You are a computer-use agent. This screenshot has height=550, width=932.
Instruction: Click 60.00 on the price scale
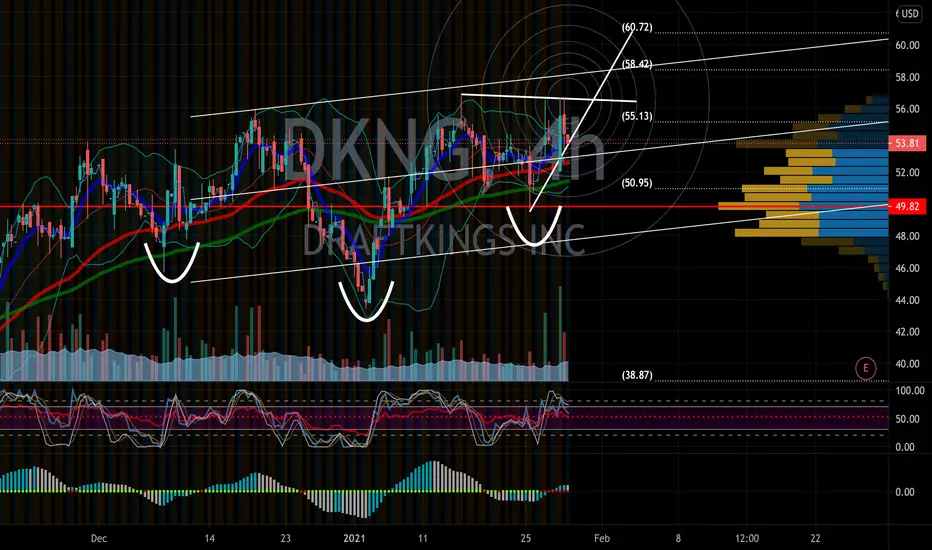coord(907,45)
